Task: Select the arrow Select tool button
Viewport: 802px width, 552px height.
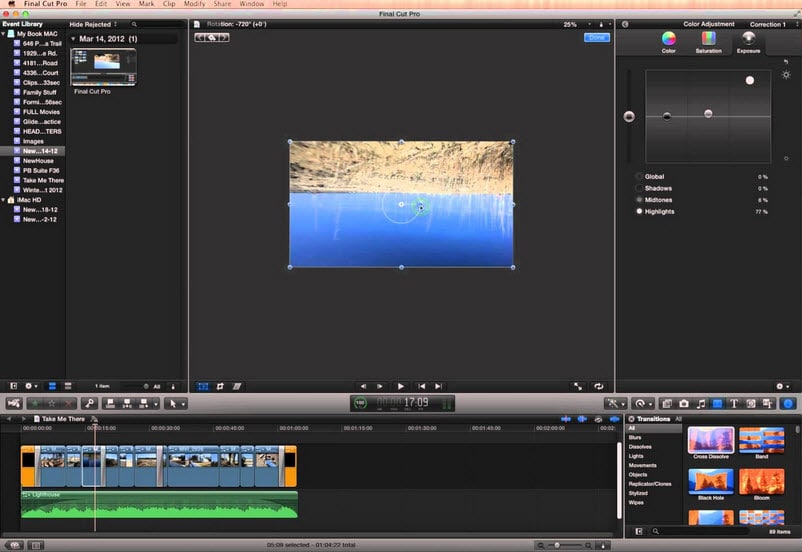Action: [176, 404]
